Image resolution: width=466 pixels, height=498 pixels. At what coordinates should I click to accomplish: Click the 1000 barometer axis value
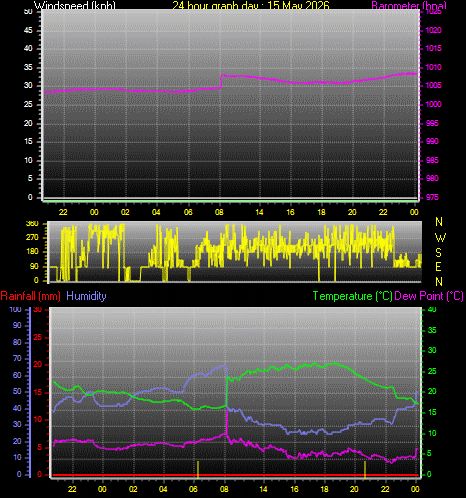[433, 104]
